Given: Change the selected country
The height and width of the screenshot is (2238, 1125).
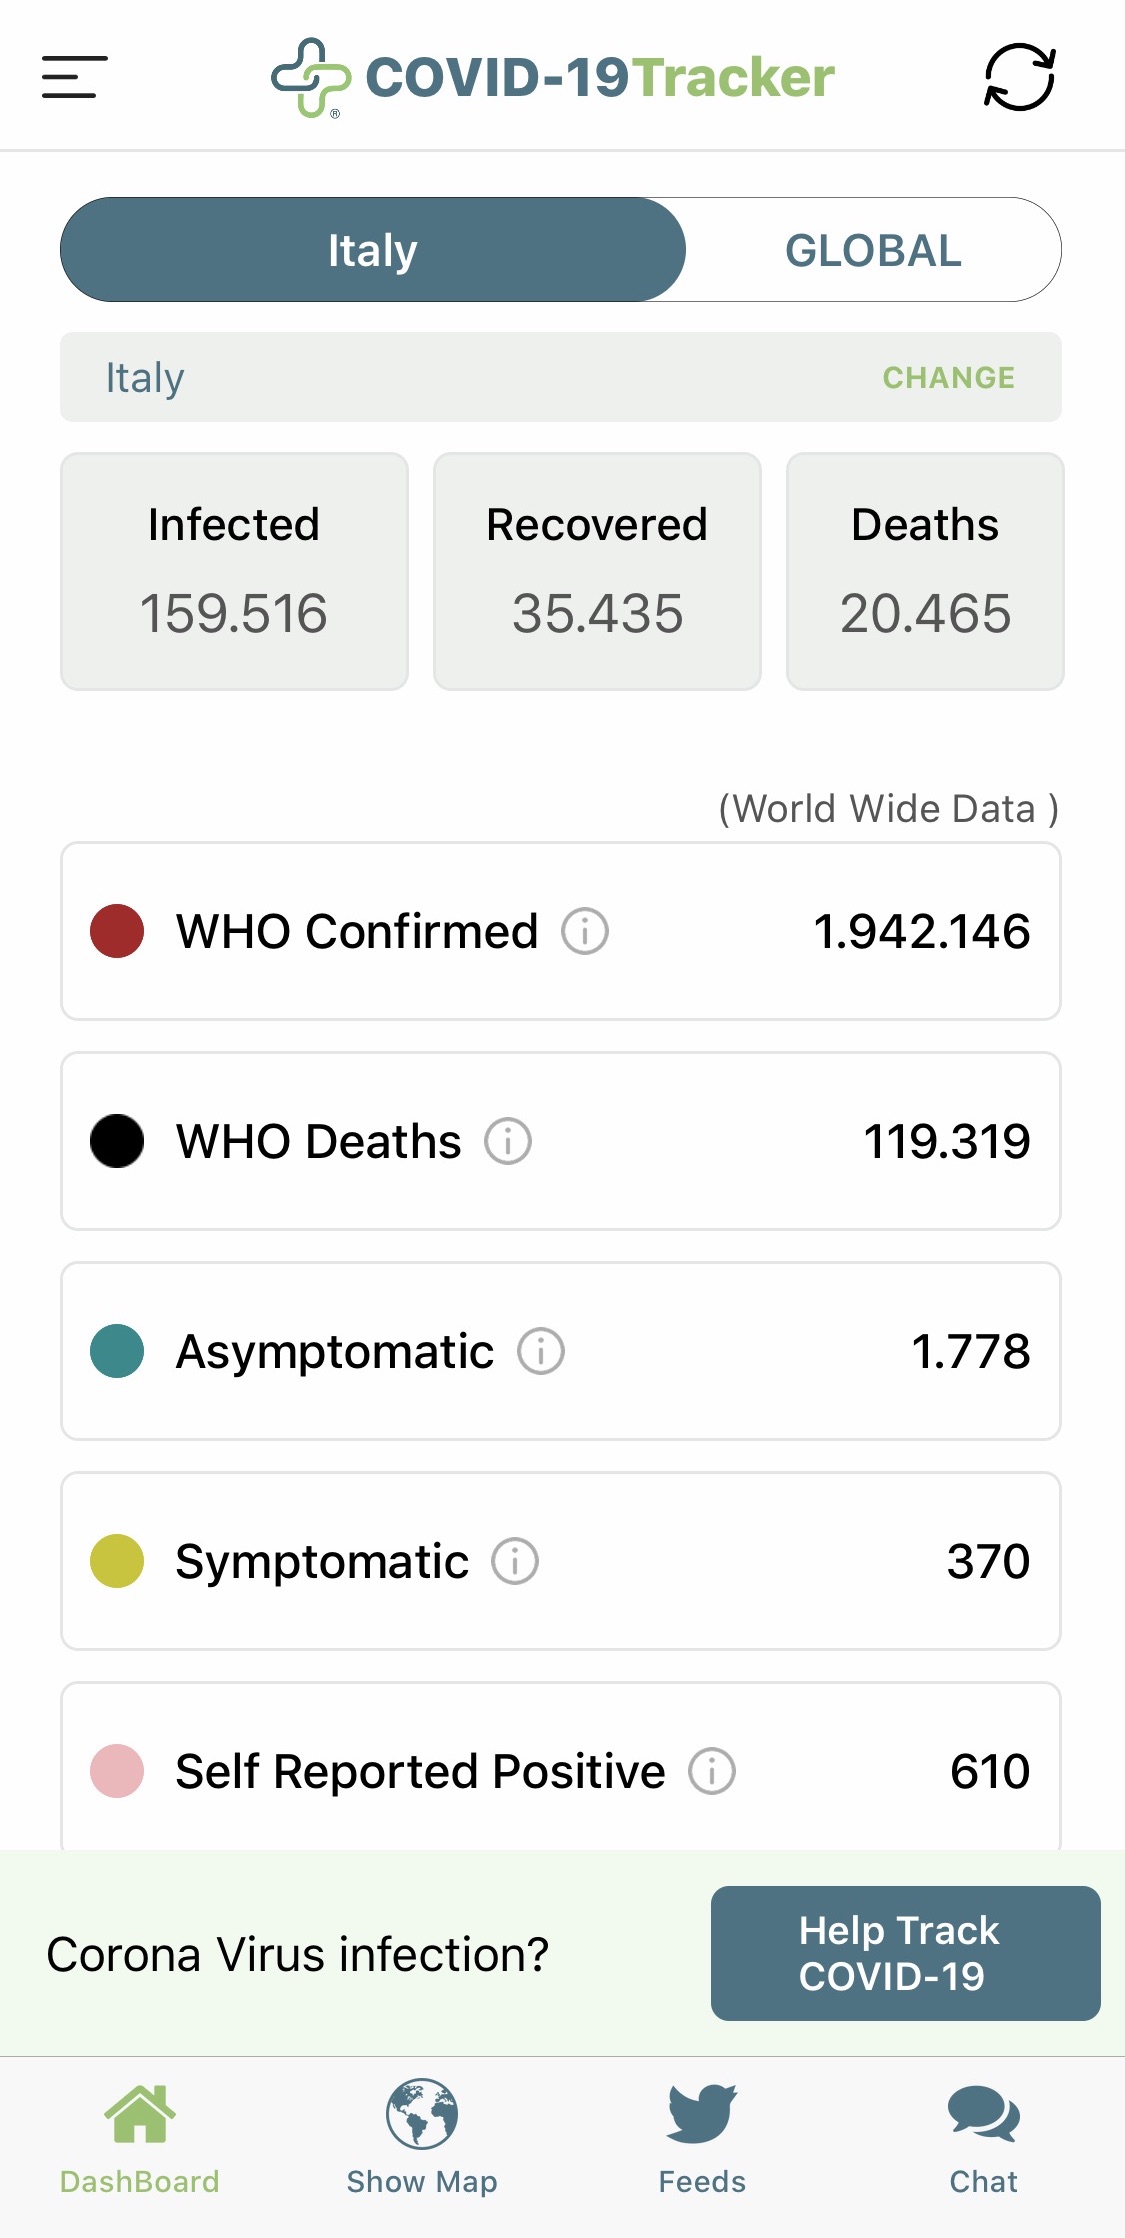Looking at the screenshot, I should [948, 378].
